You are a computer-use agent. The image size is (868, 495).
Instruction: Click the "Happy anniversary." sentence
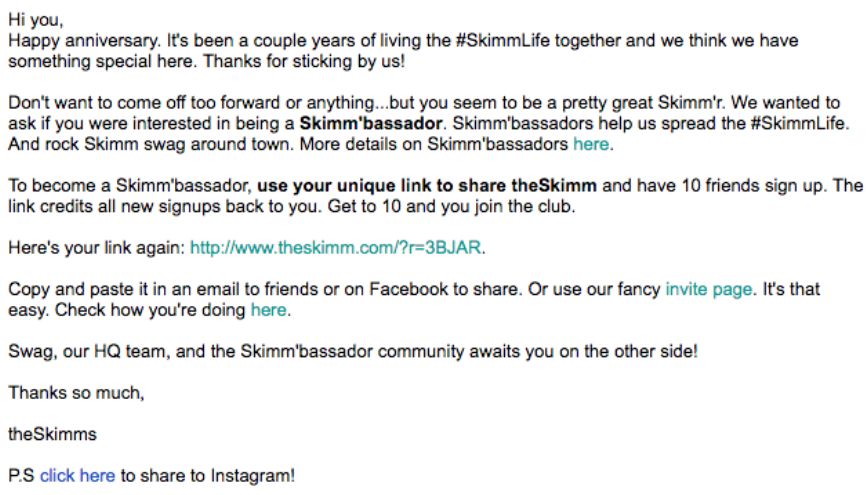point(76,41)
